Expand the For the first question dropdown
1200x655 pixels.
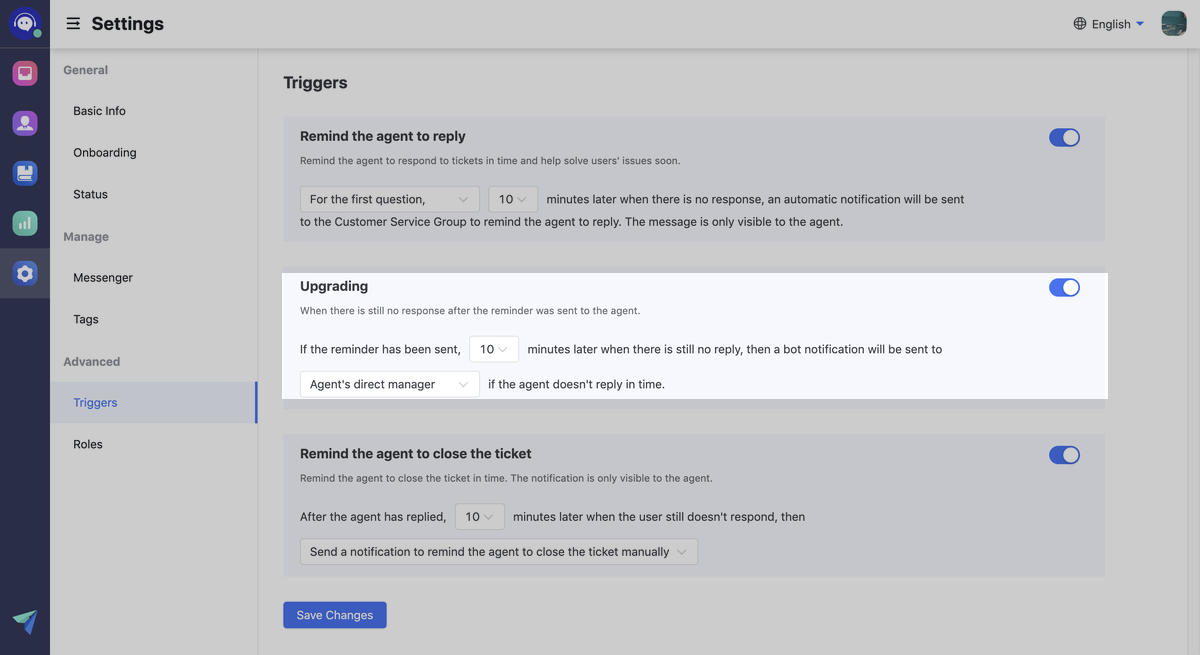coord(389,199)
